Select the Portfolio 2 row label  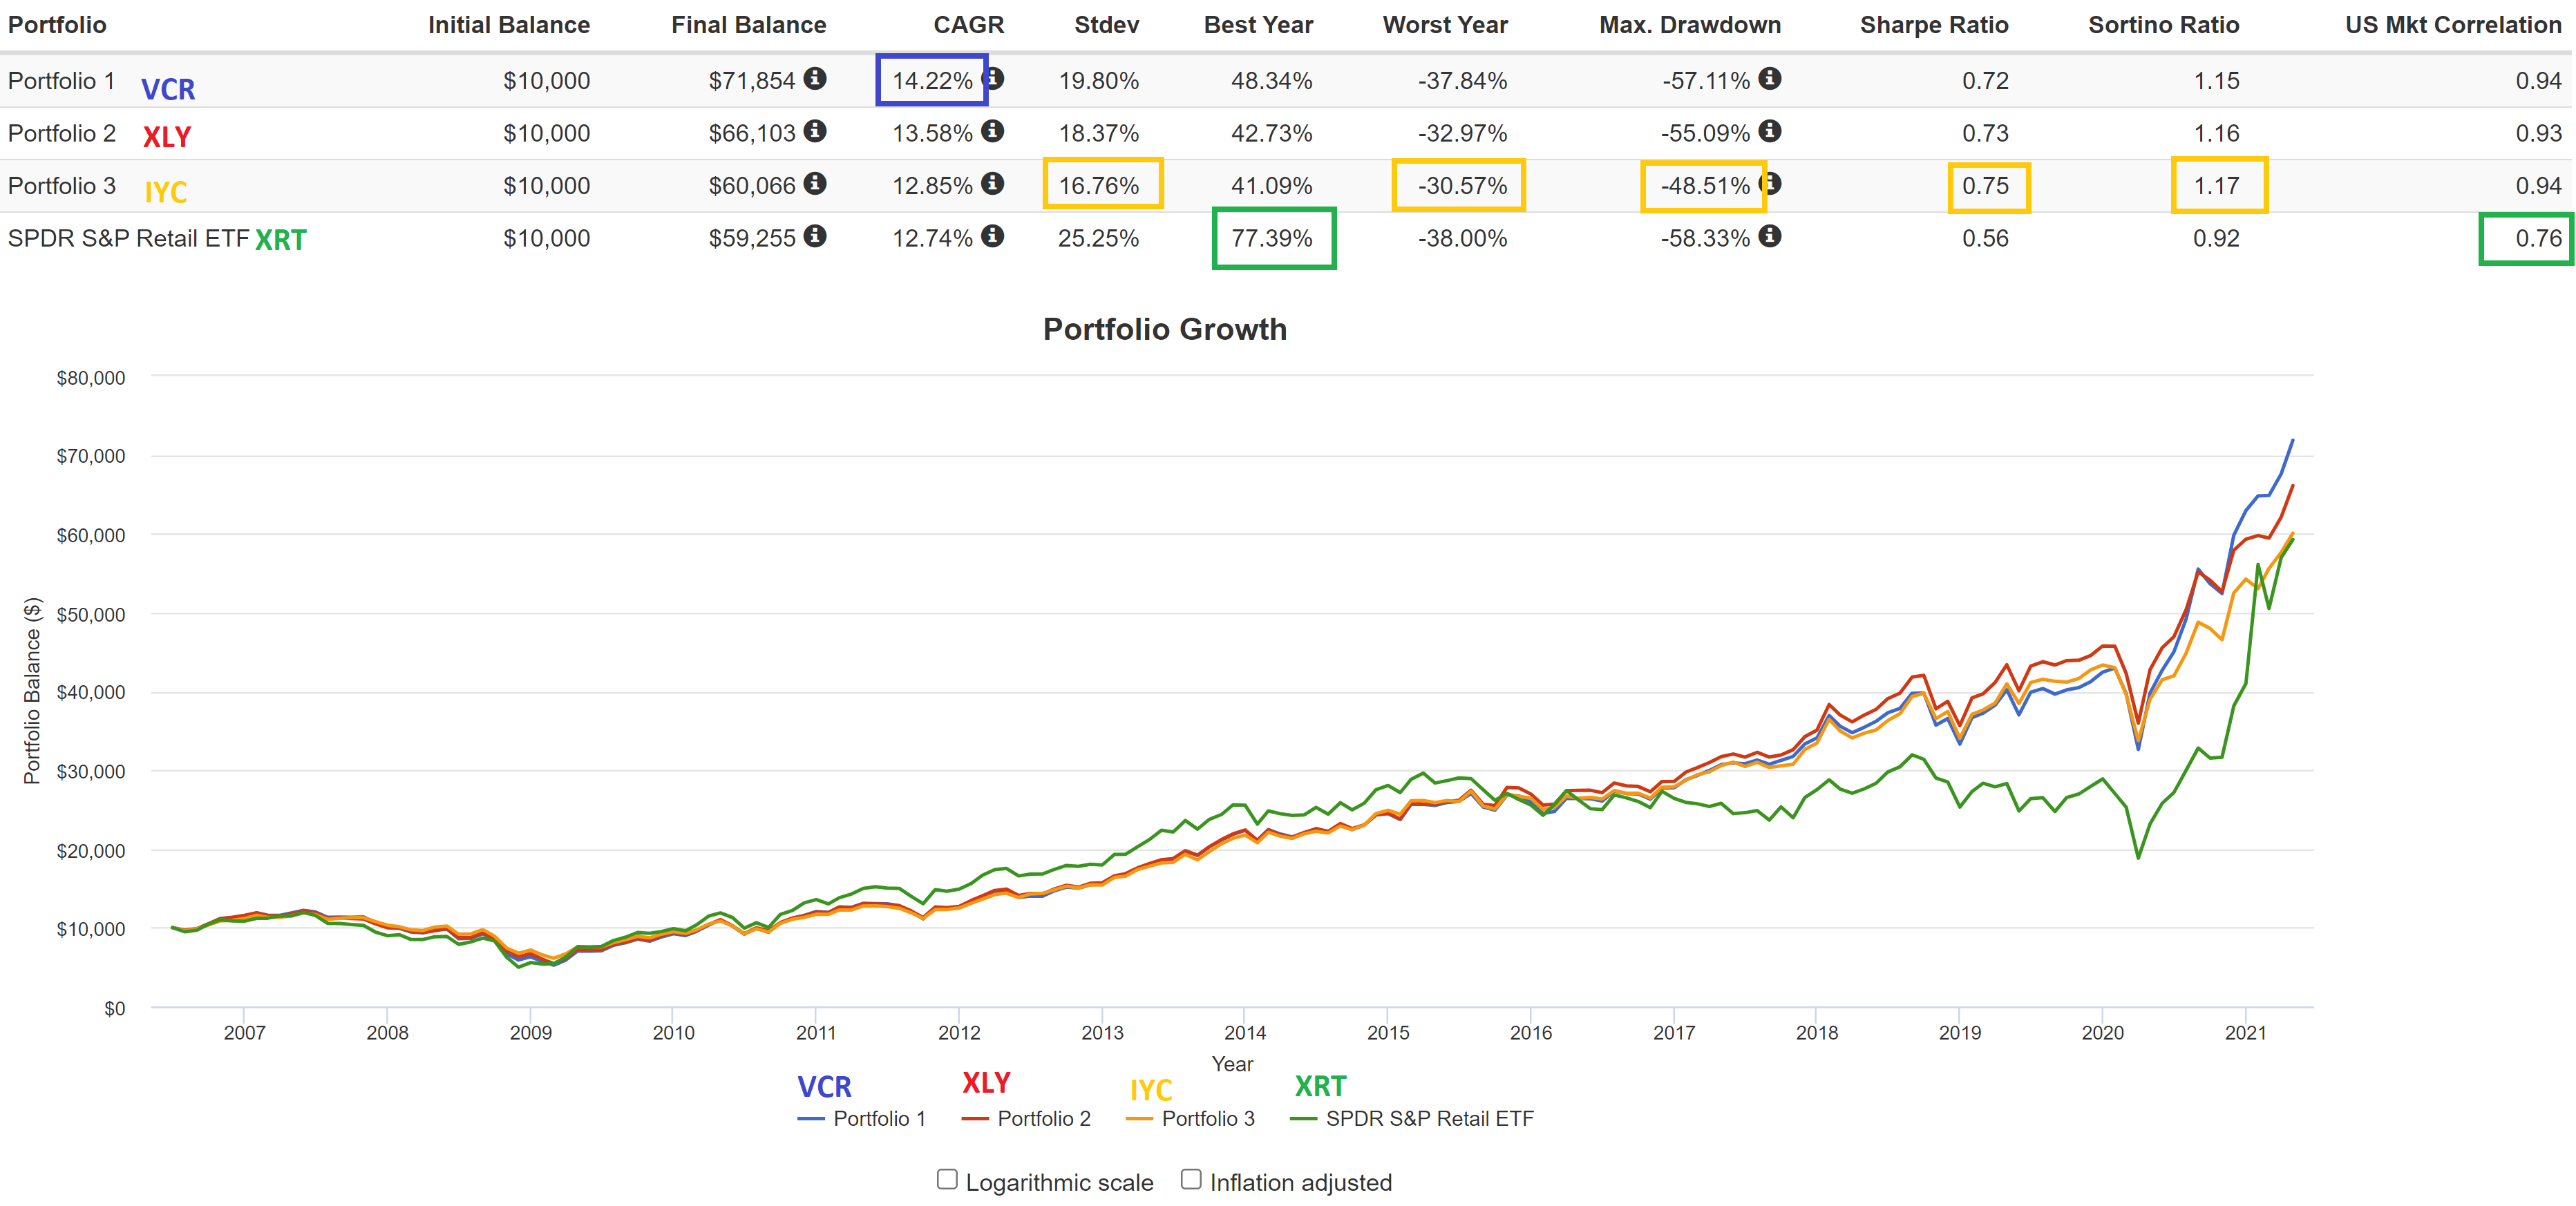[x=62, y=133]
